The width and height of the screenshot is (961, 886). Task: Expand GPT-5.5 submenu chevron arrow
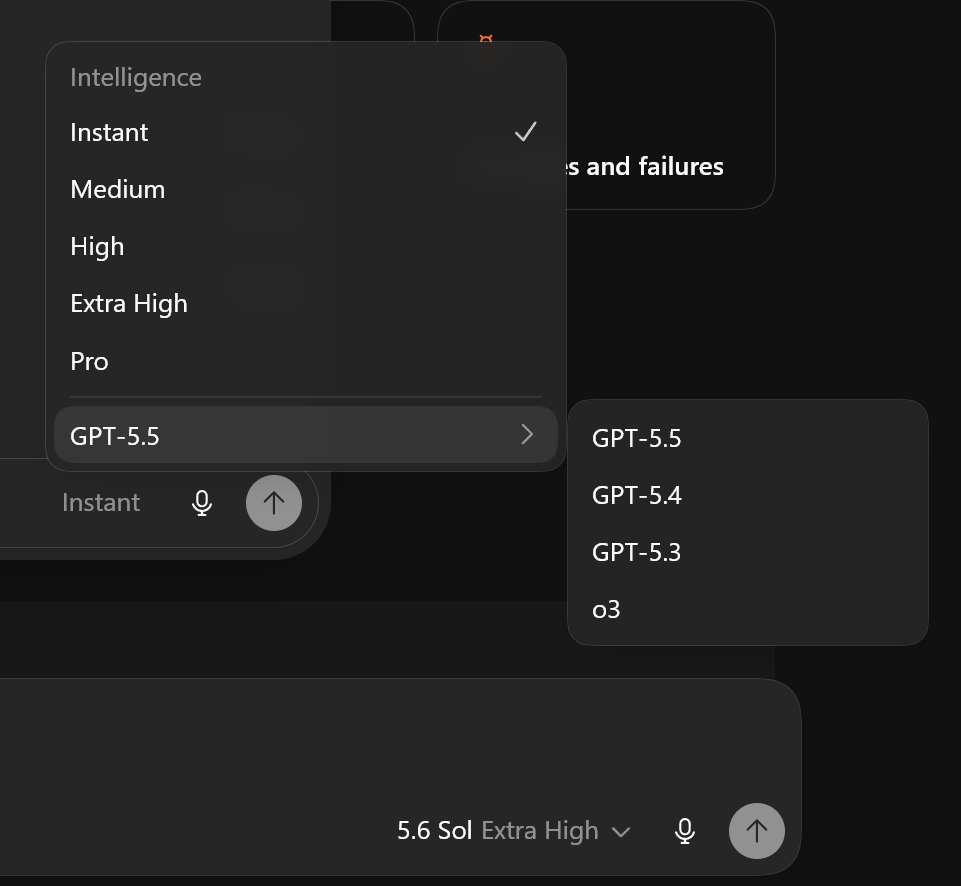(527, 434)
